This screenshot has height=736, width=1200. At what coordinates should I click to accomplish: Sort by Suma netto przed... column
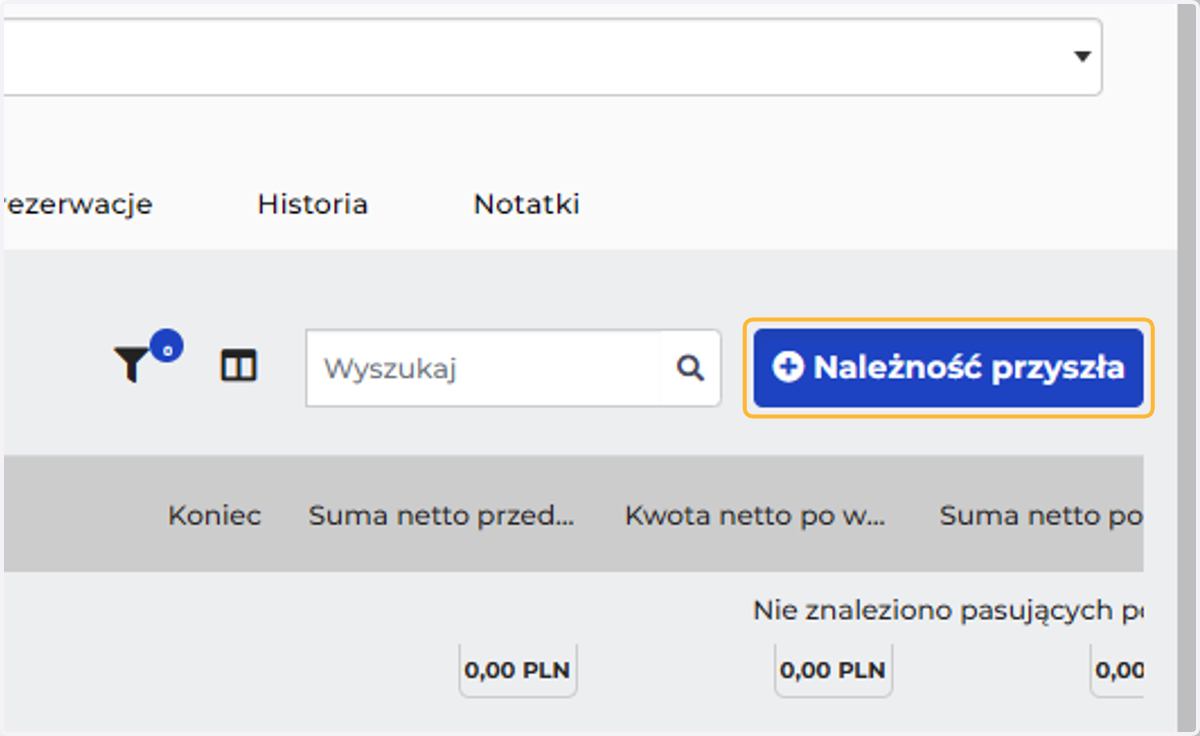coord(441,516)
